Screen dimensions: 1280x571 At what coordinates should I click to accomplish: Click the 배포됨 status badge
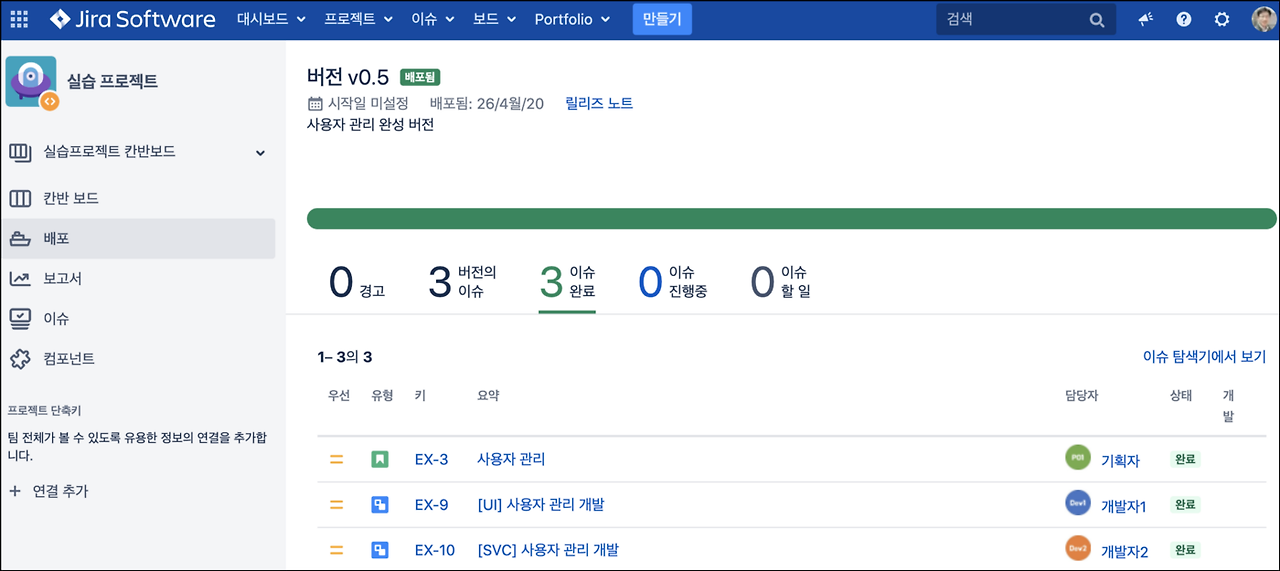421,77
